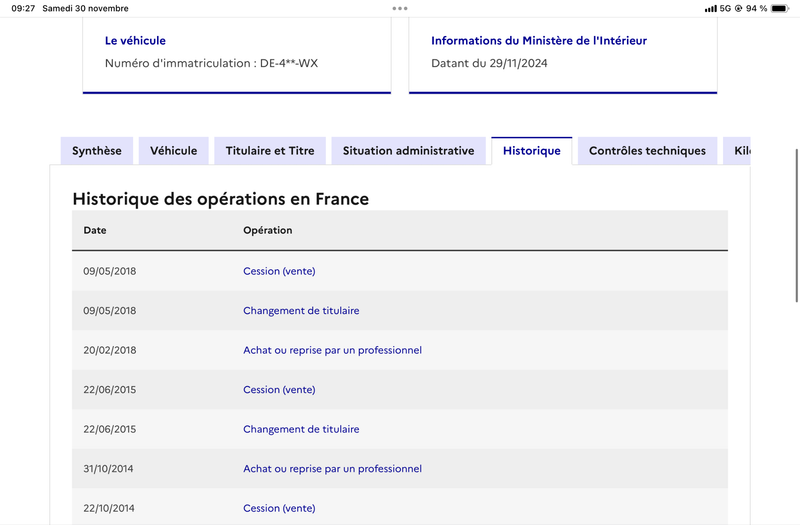800x525 pixels.
Task: Click the page vertical scrollbar
Action: point(796,226)
